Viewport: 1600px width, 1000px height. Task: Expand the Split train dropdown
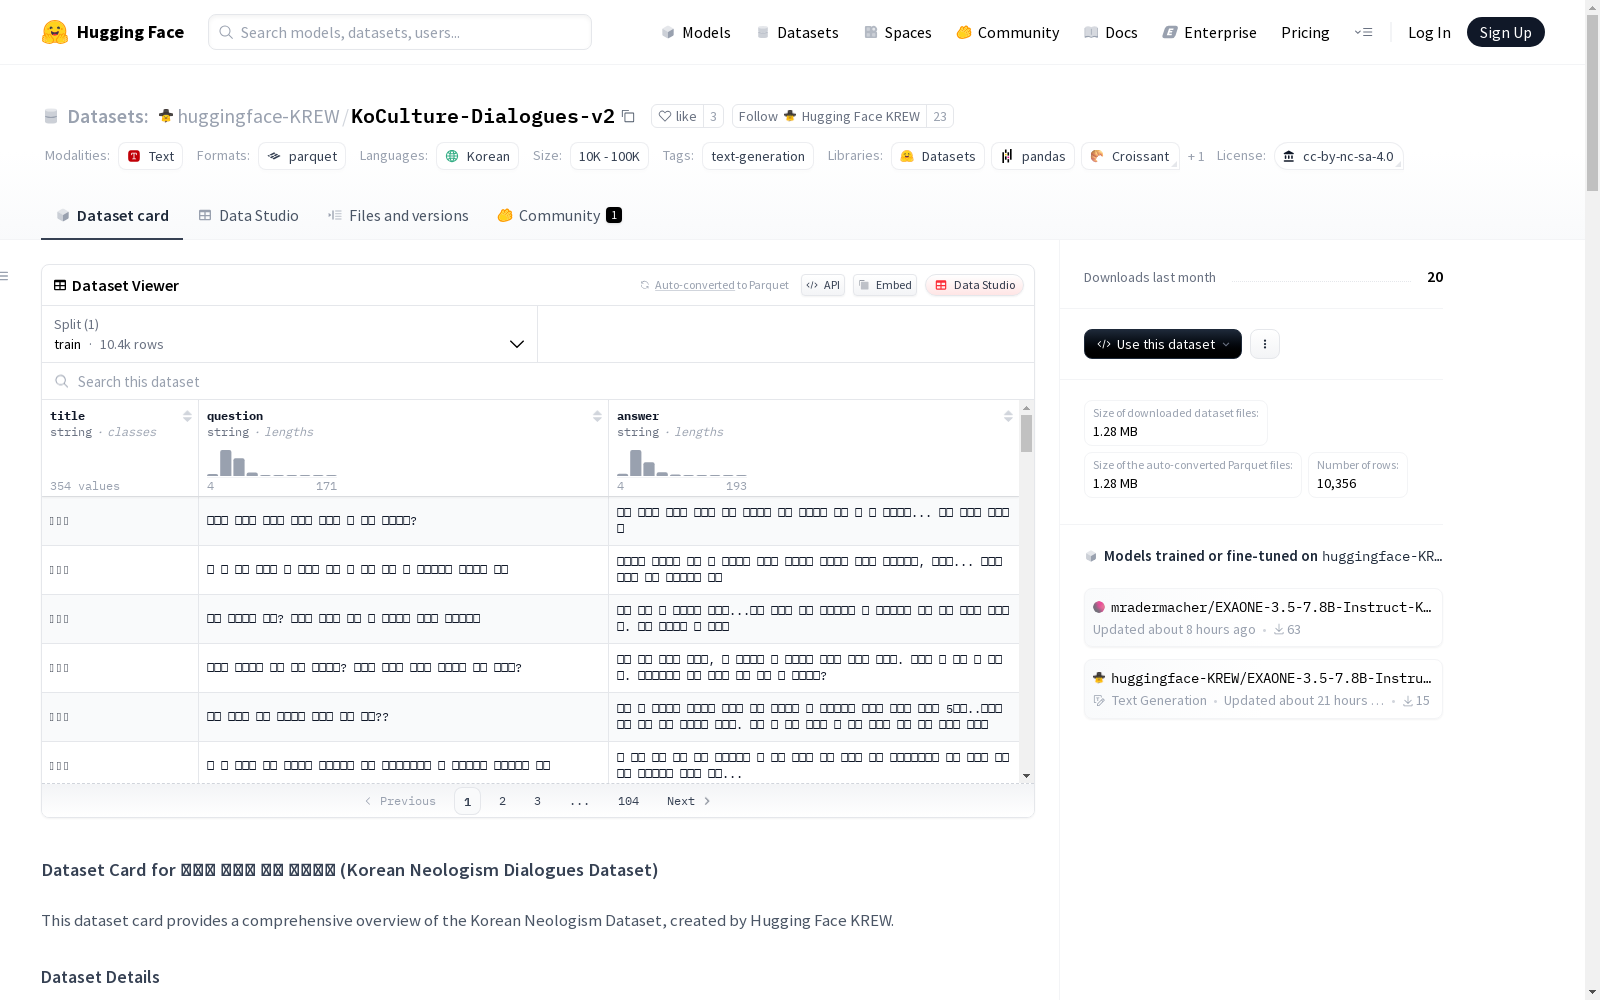click(x=290, y=334)
